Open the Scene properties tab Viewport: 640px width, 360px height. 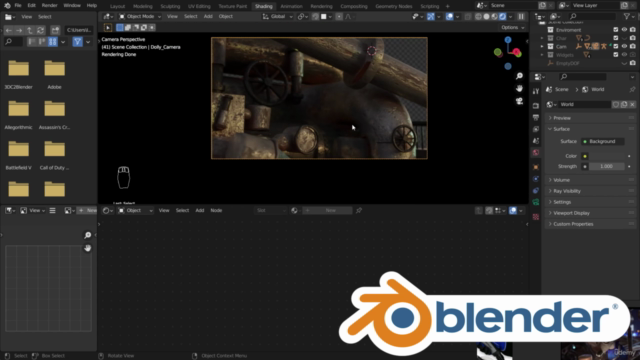click(x=536, y=141)
